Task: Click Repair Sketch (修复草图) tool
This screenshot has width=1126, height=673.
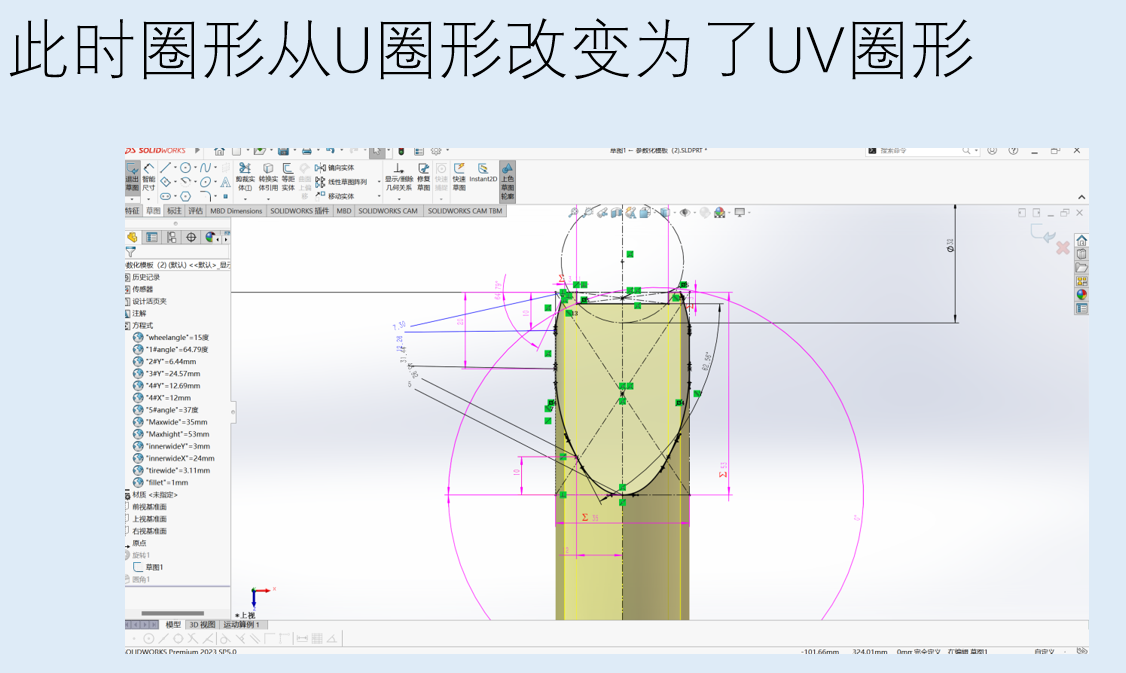Action: [424, 177]
